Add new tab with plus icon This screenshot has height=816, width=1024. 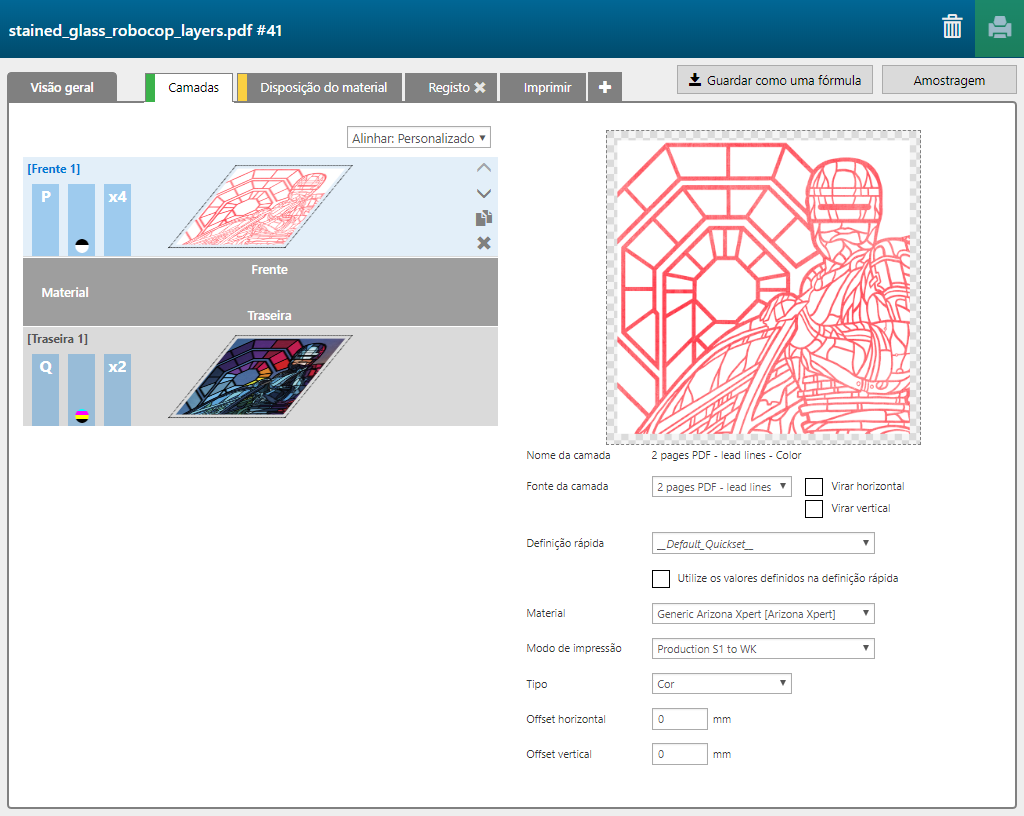coord(605,87)
